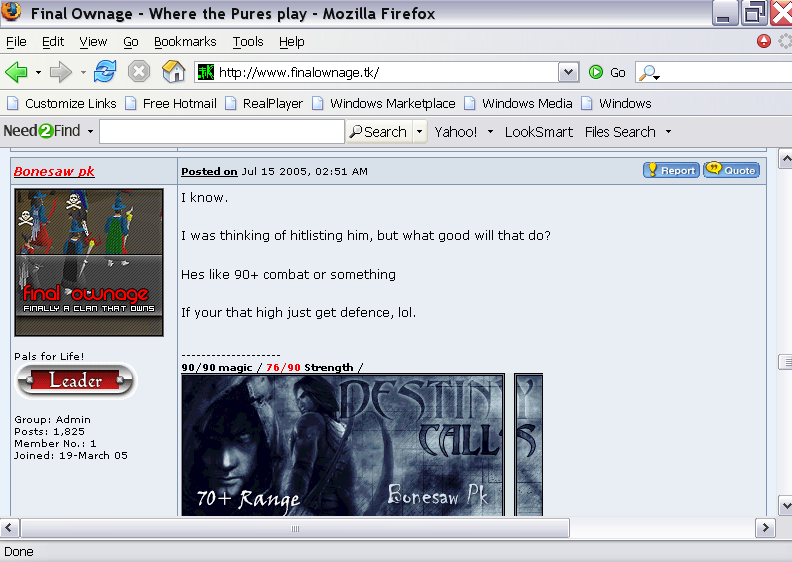Click the Report post button
Screen dimensions: 792x562
671,170
